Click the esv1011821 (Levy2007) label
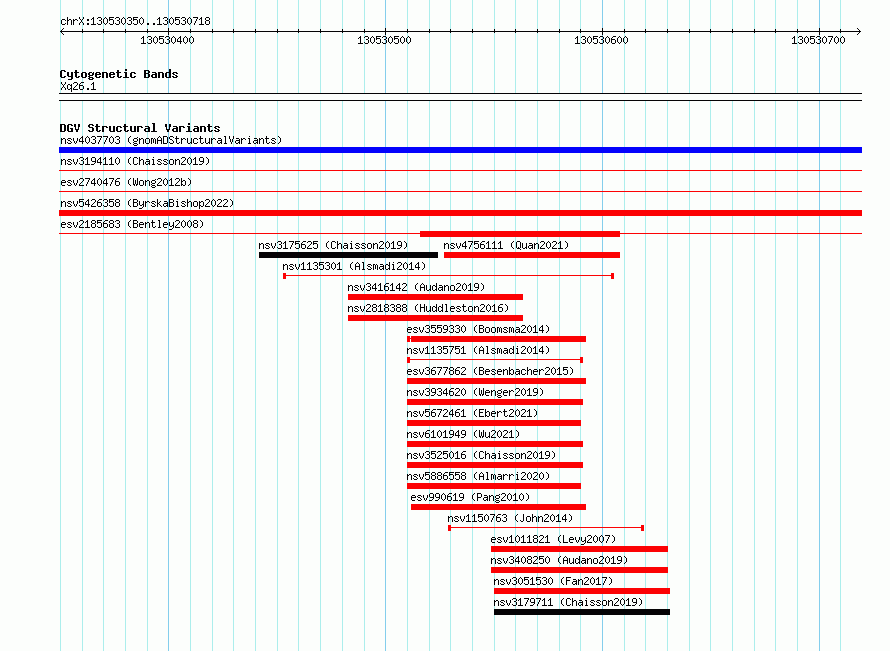 (x=553, y=539)
